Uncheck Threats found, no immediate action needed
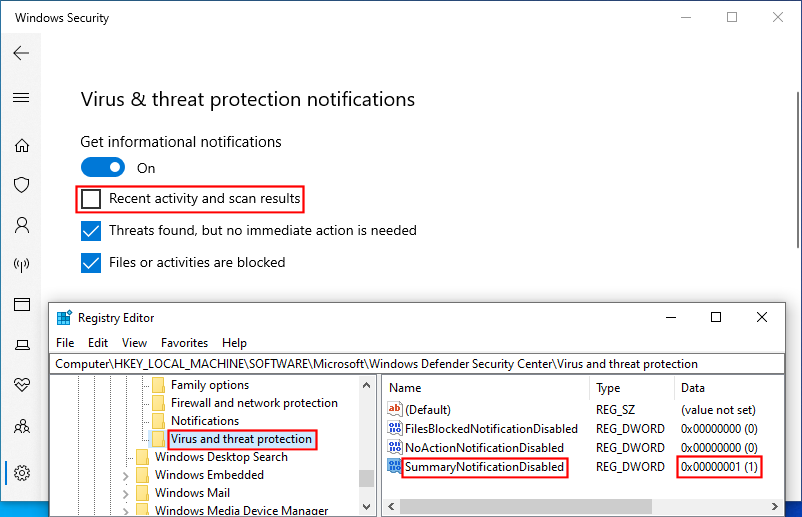The width and height of the screenshot is (802, 517). (91, 231)
